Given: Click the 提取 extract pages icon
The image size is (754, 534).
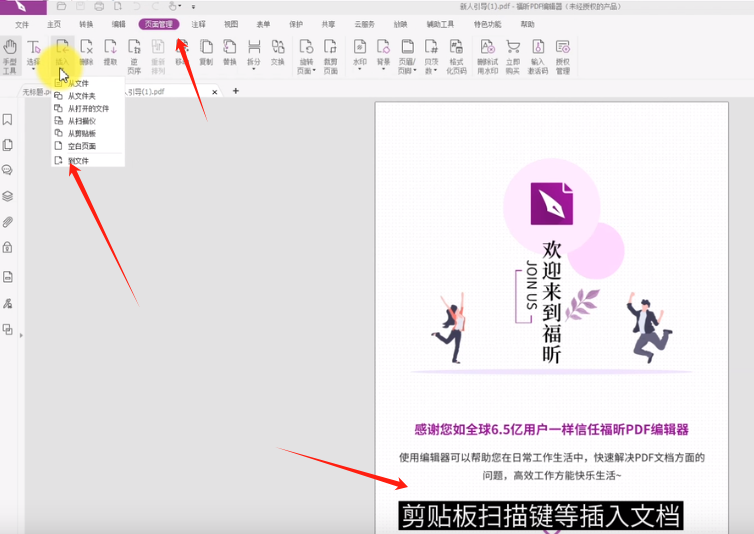Looking at the screenshot, I should click(x=110, y=52).
